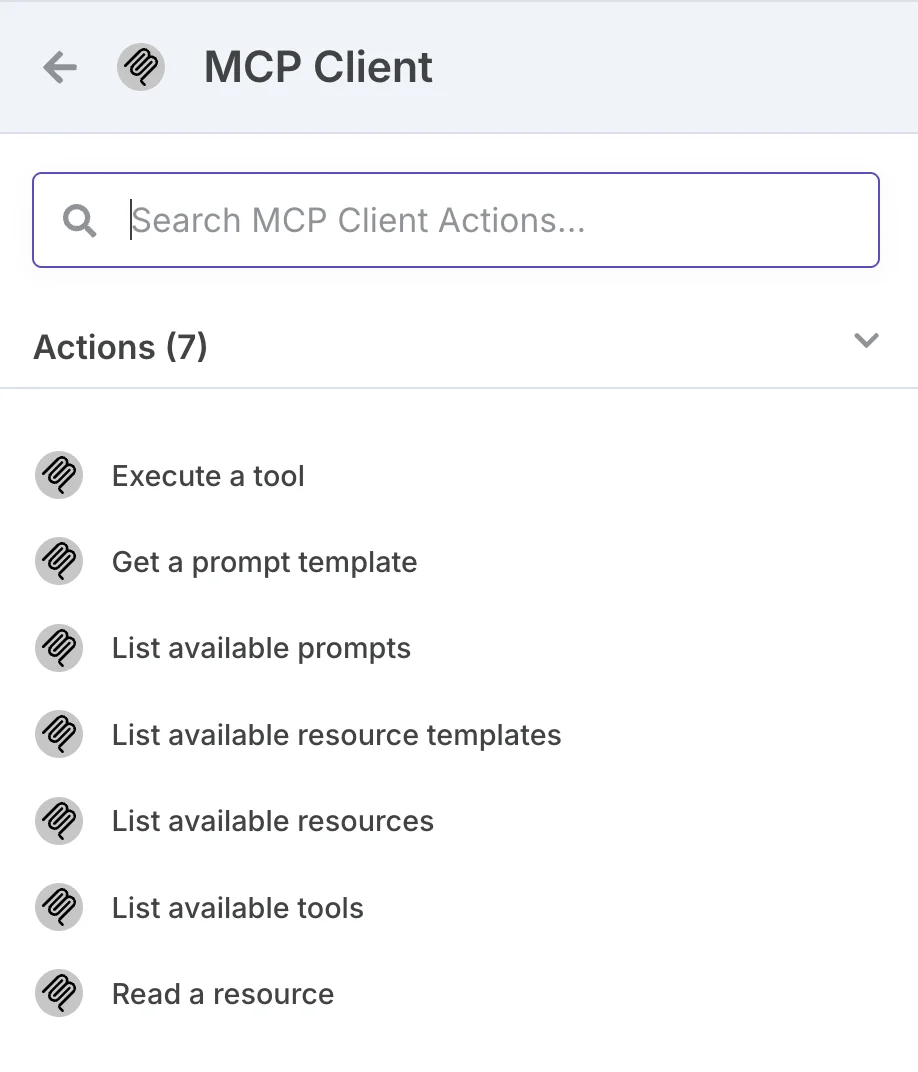
Task: Select the List available prompts icon
Action: point(59,647)
